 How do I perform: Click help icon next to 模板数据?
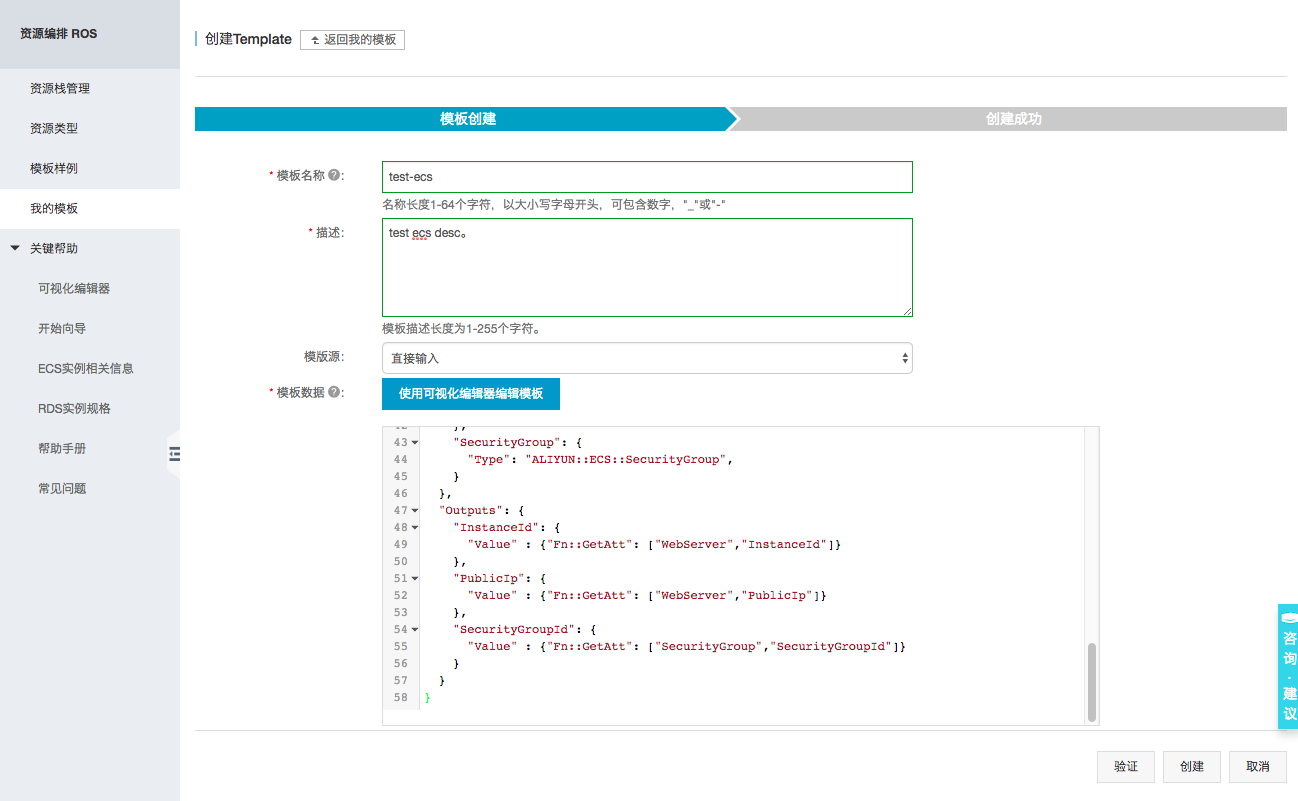click(x=334, y=393)
